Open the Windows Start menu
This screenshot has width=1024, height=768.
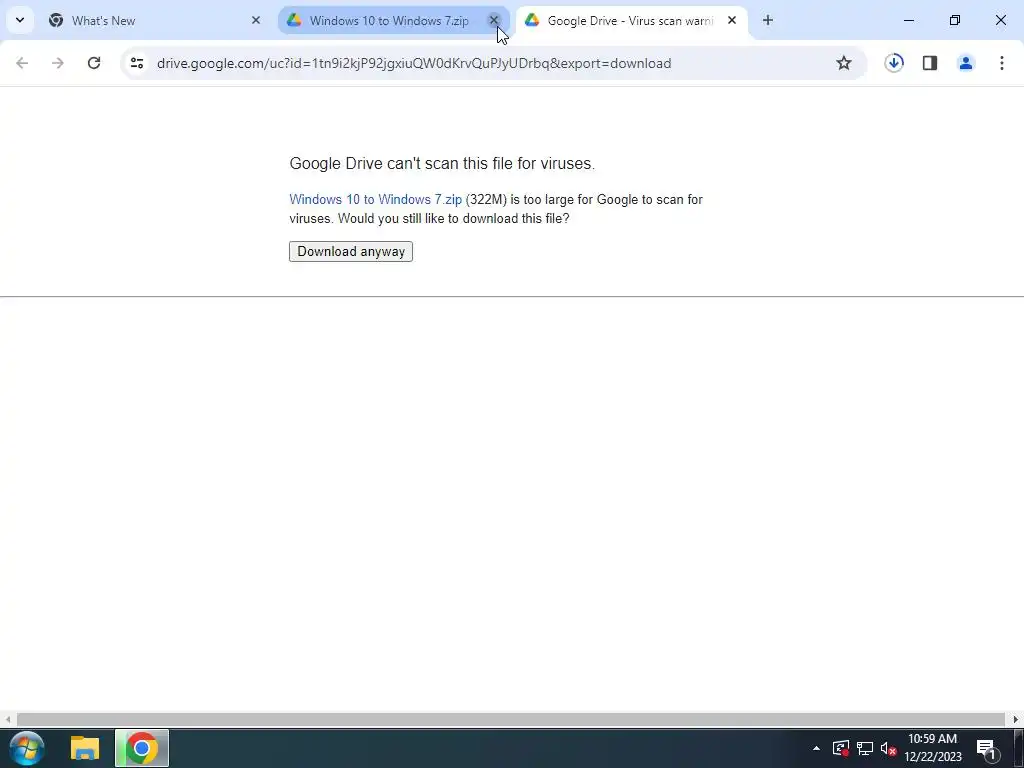[27, 748]
